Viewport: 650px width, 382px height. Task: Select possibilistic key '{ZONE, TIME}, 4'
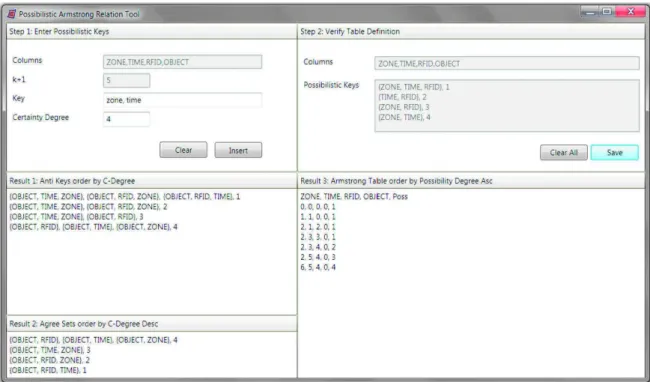pos(404,117)
